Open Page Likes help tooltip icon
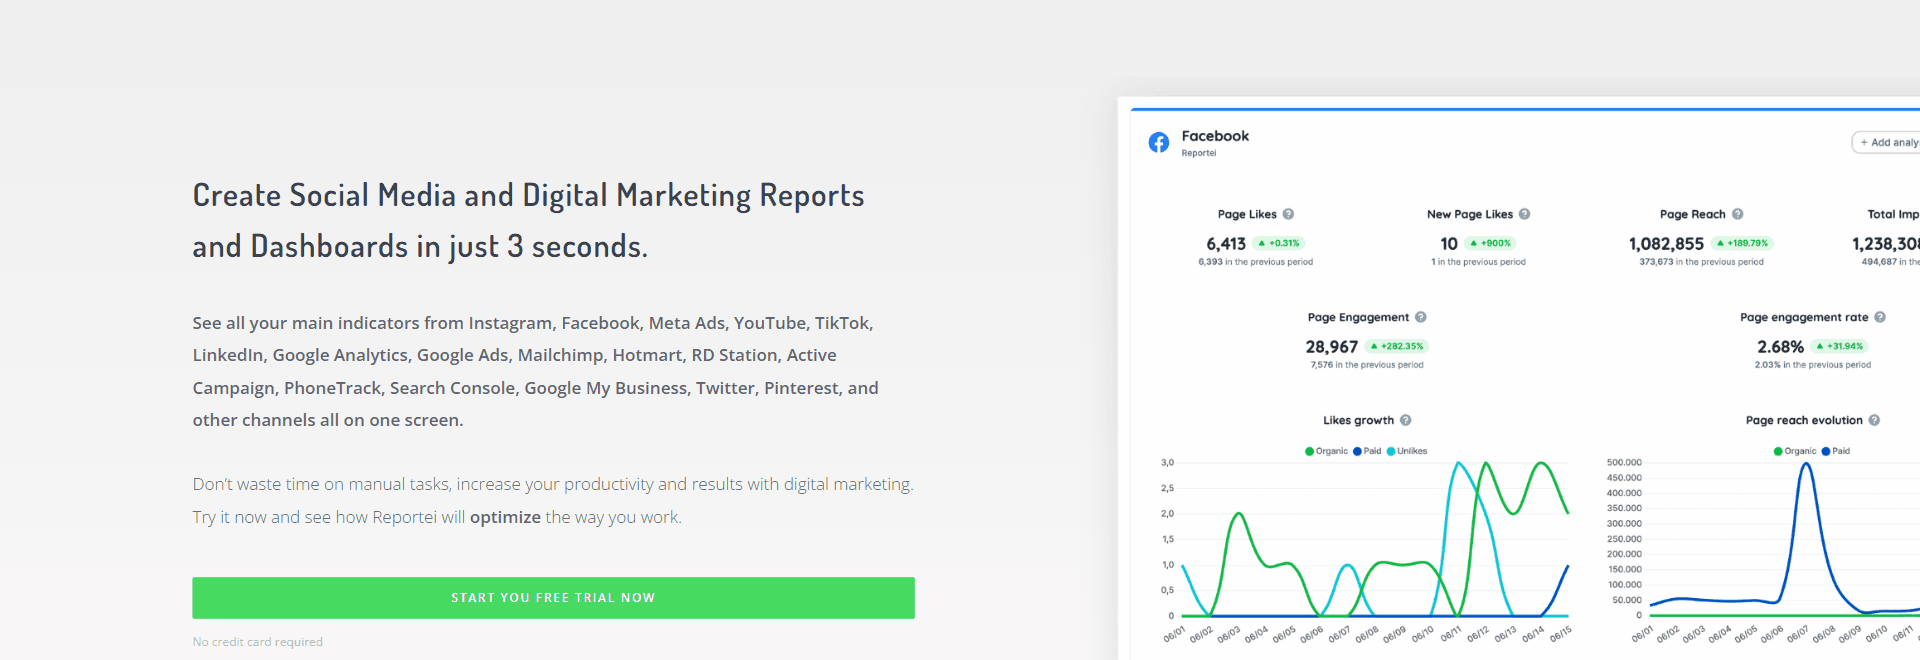This screenshot has height=660, width=1920. coord(1288,214)
